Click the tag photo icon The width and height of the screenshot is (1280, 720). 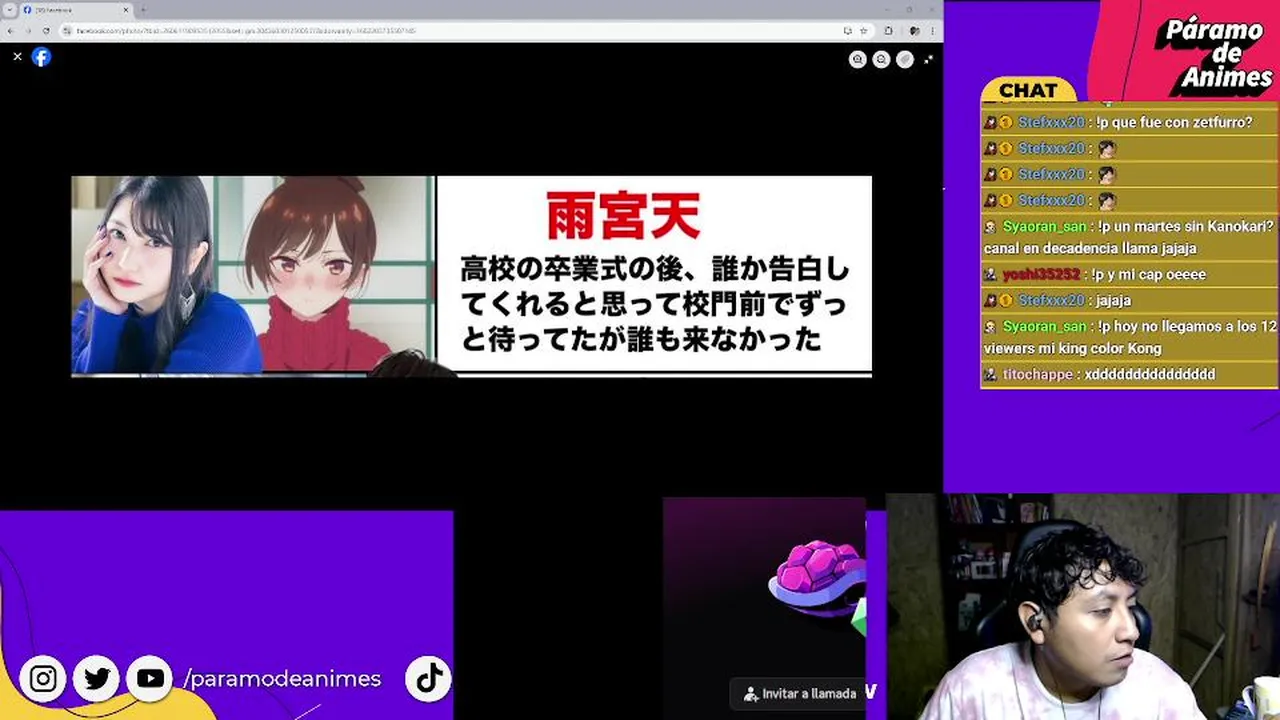tap(905, 60)
